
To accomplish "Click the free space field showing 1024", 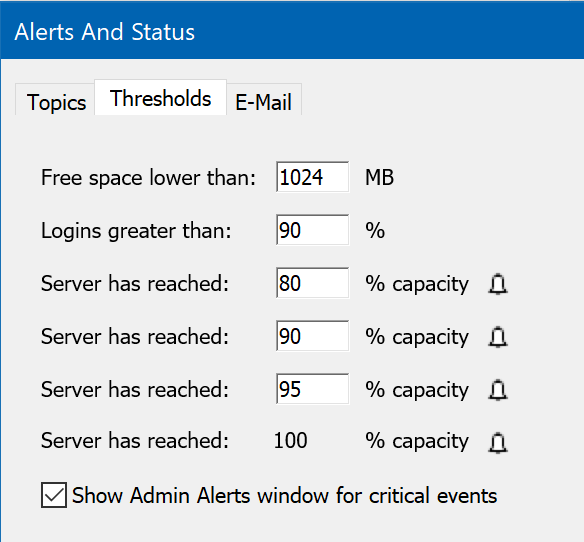I will (312, 177).
